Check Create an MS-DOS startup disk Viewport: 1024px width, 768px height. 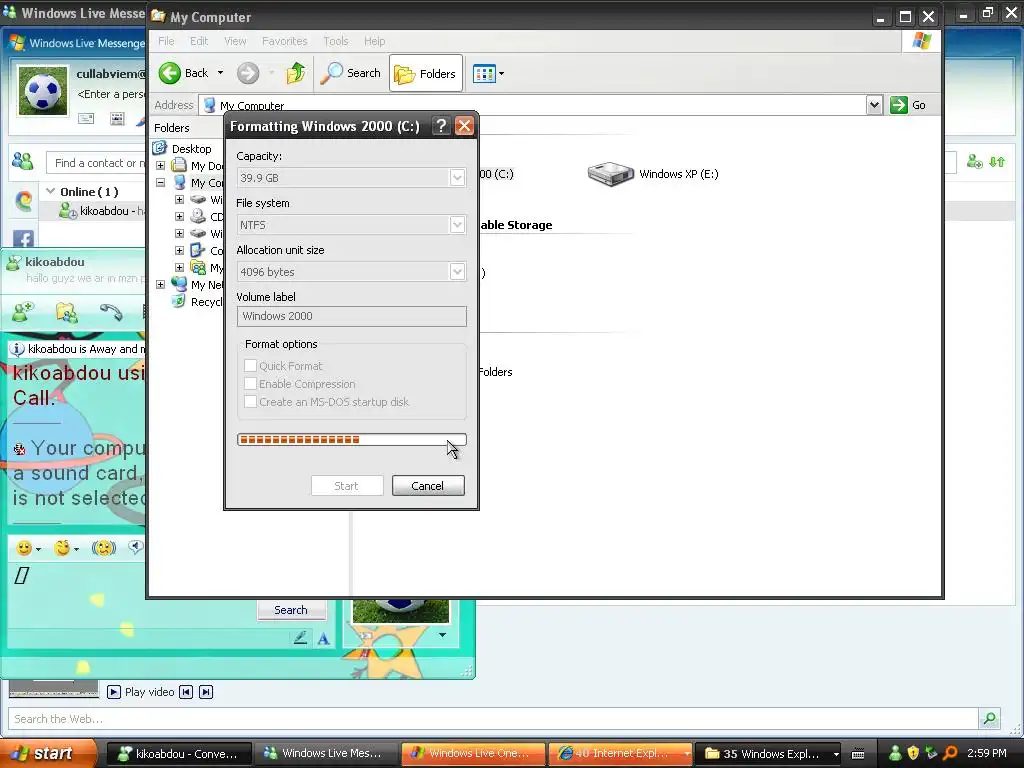[x=250, y=402]
